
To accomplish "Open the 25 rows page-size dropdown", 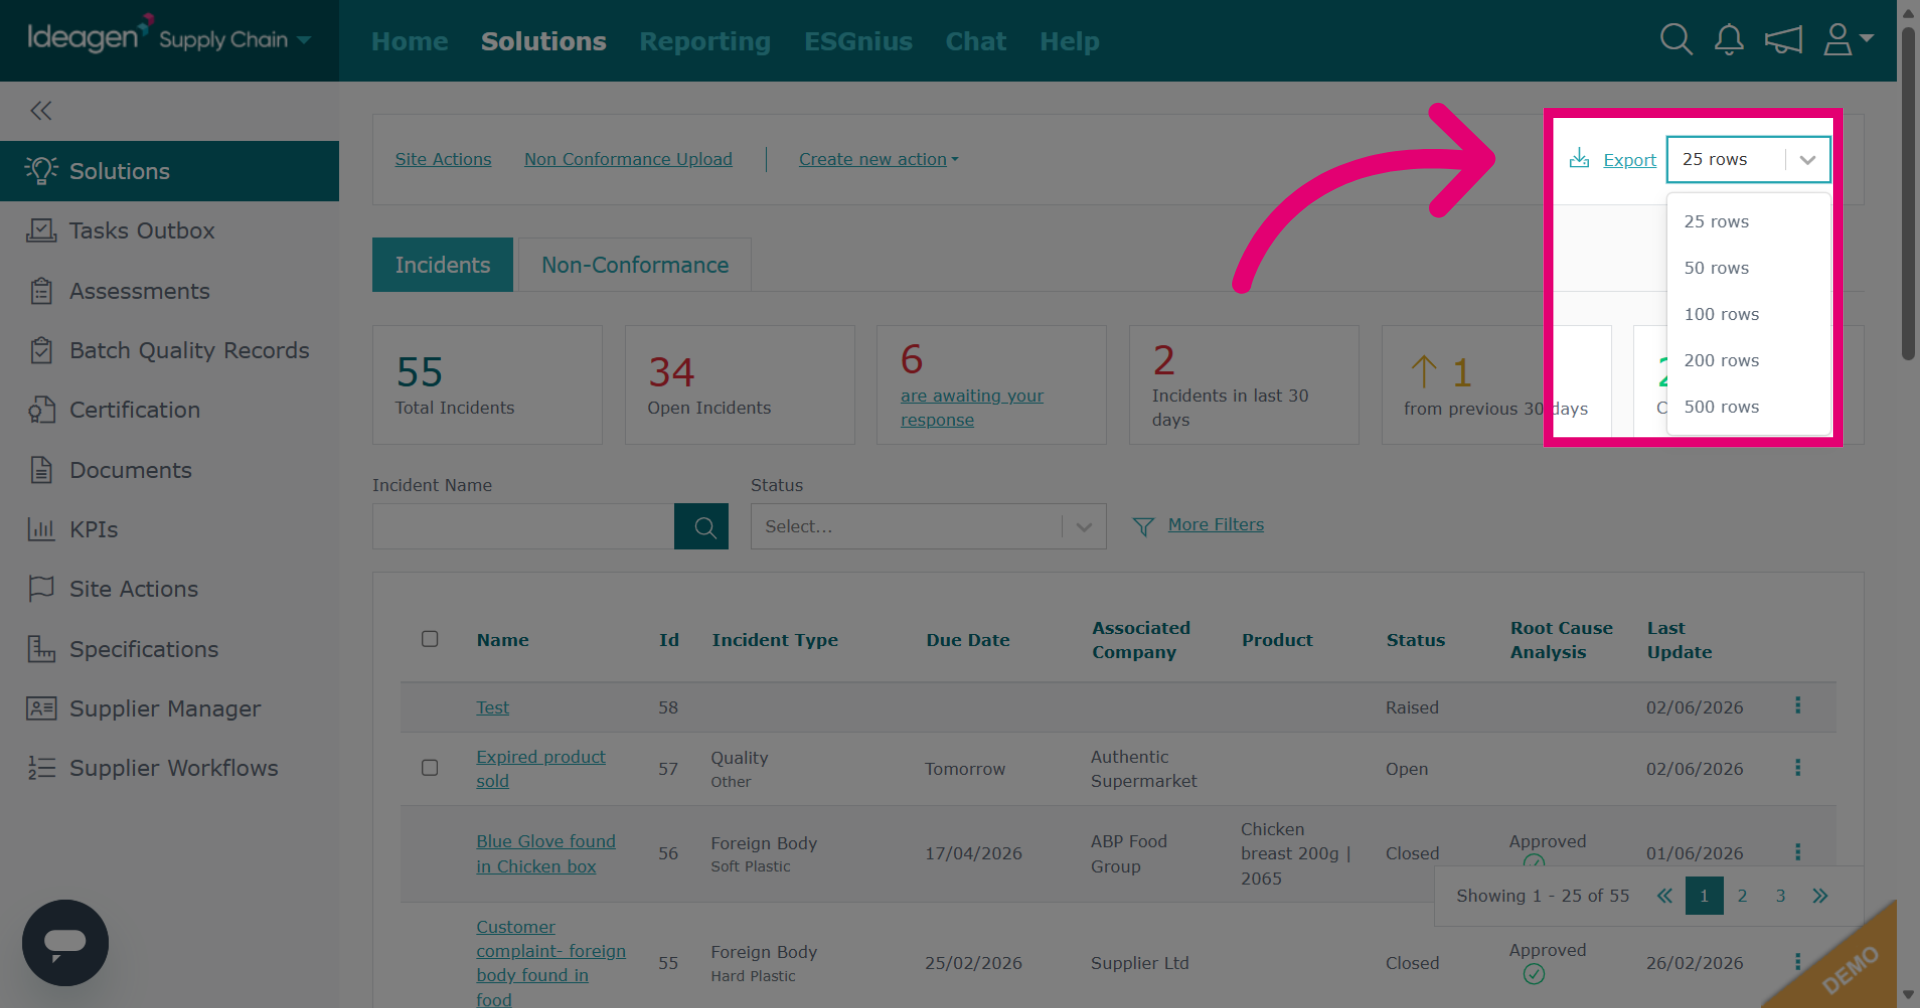I will 1748,159.
